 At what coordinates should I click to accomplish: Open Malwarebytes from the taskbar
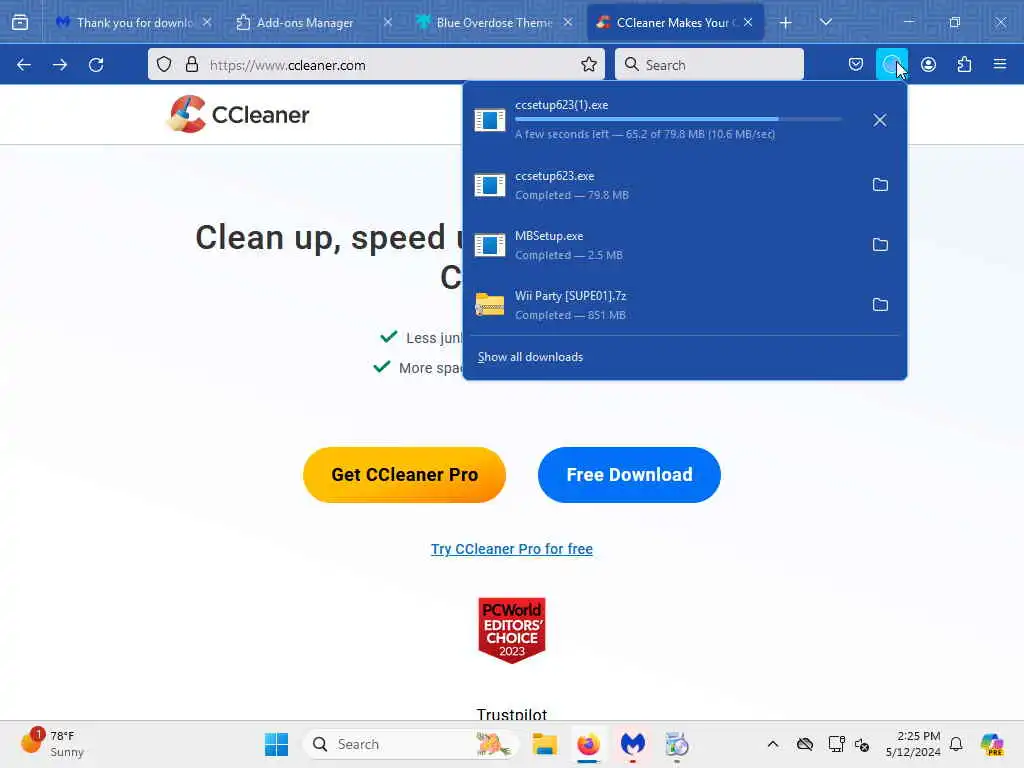[x=633, y=744]
